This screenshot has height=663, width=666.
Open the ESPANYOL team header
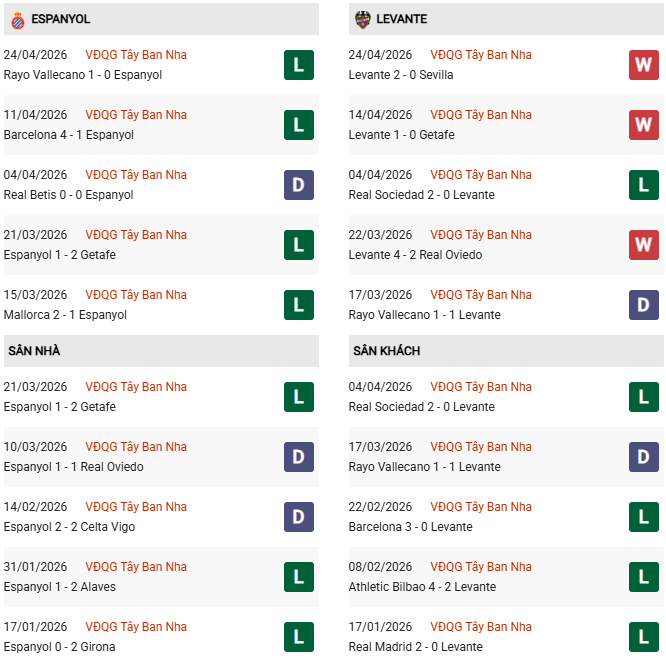[60, 19]
